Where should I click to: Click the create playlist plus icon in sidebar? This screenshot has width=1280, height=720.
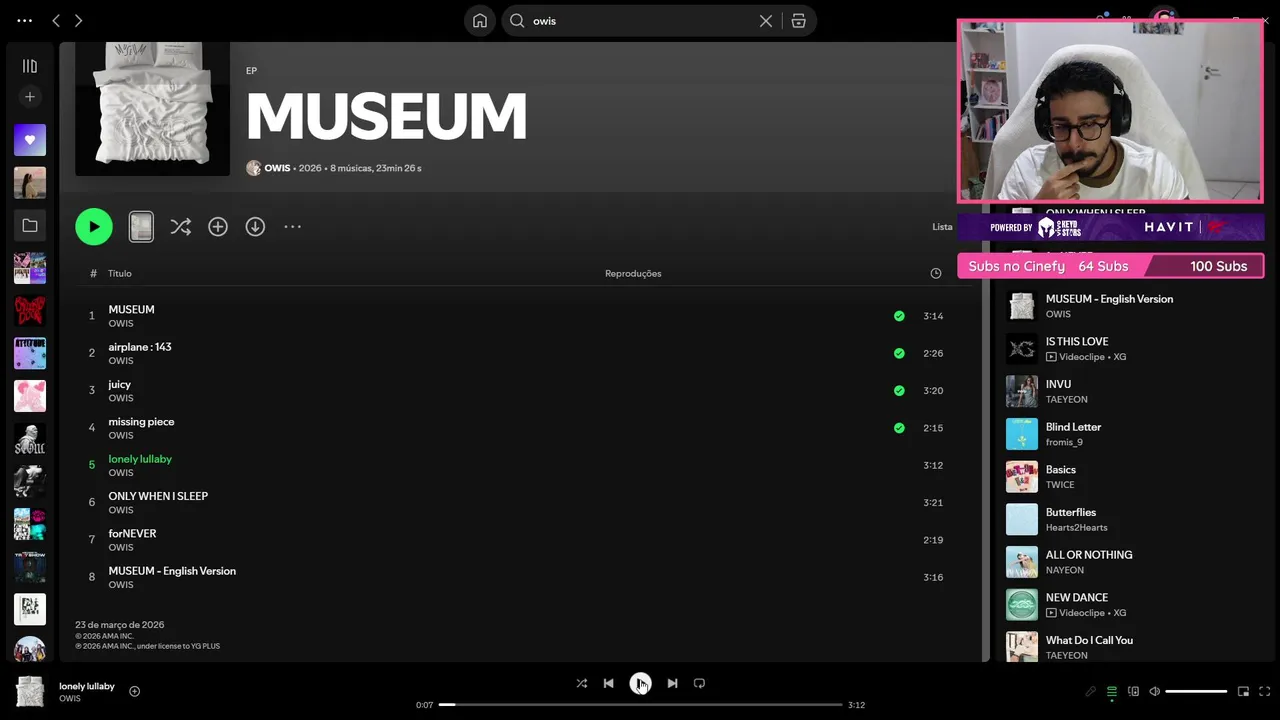click(x=30, y=97)
